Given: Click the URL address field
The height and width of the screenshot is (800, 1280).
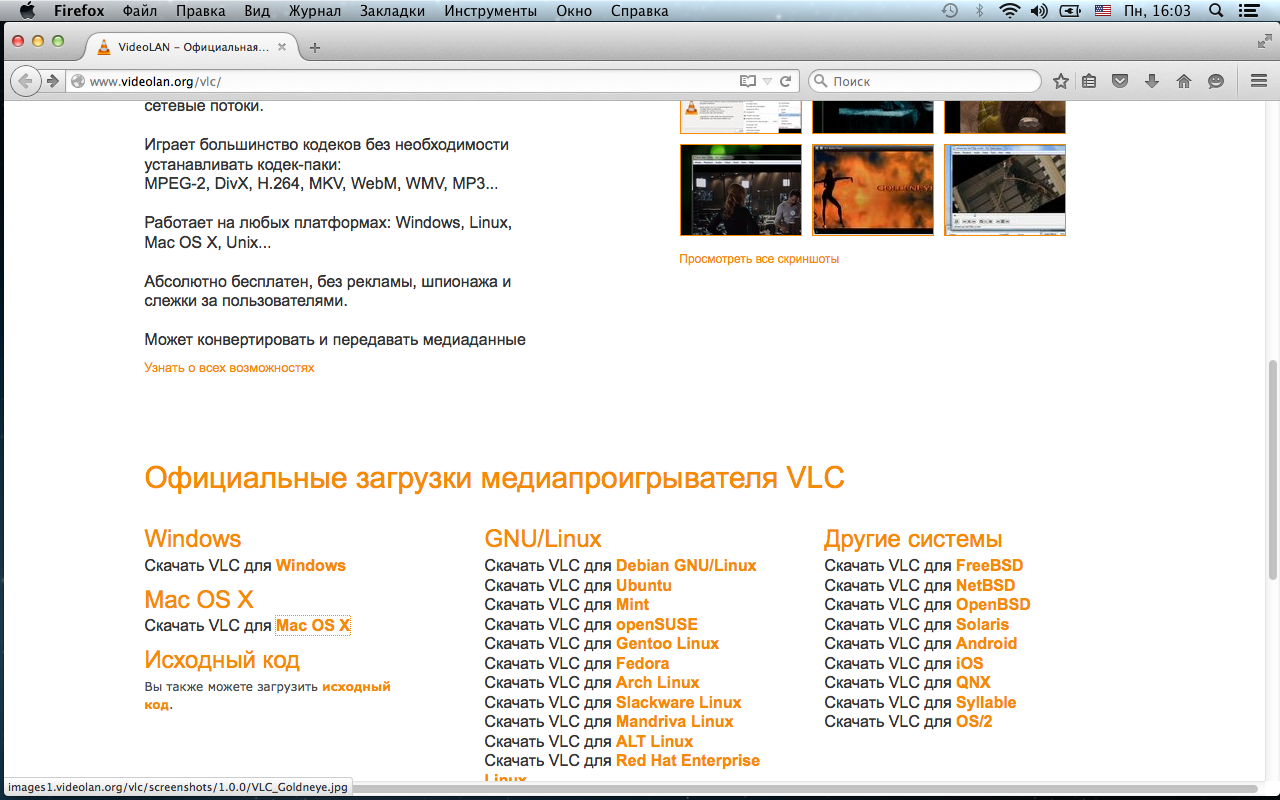Looking at the screenshot, I should coord(410,81).
